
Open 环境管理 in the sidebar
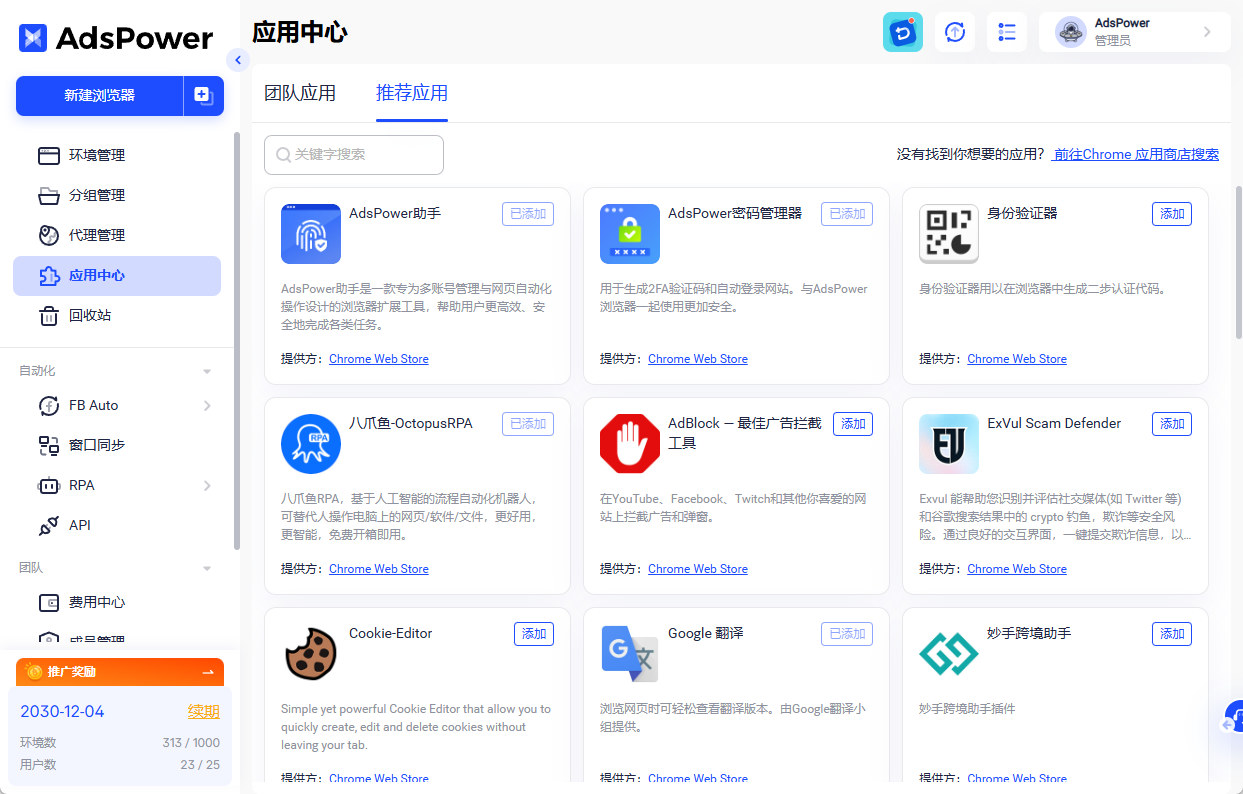[117, 155]
